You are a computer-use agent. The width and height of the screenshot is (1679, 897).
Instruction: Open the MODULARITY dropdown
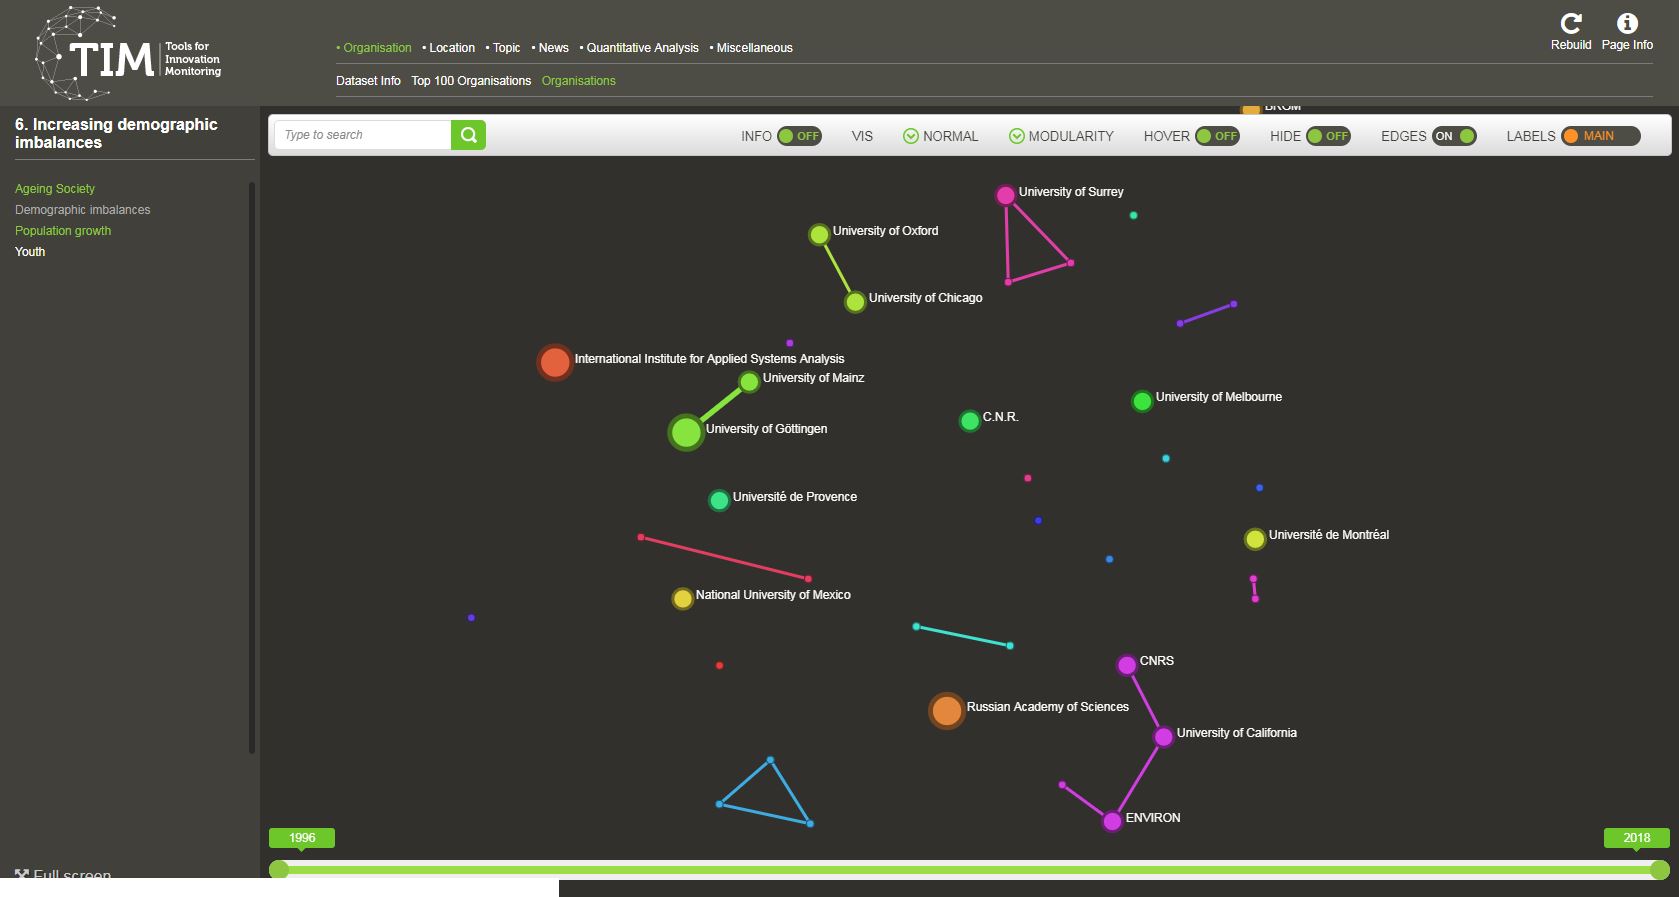click(1061, 136)
